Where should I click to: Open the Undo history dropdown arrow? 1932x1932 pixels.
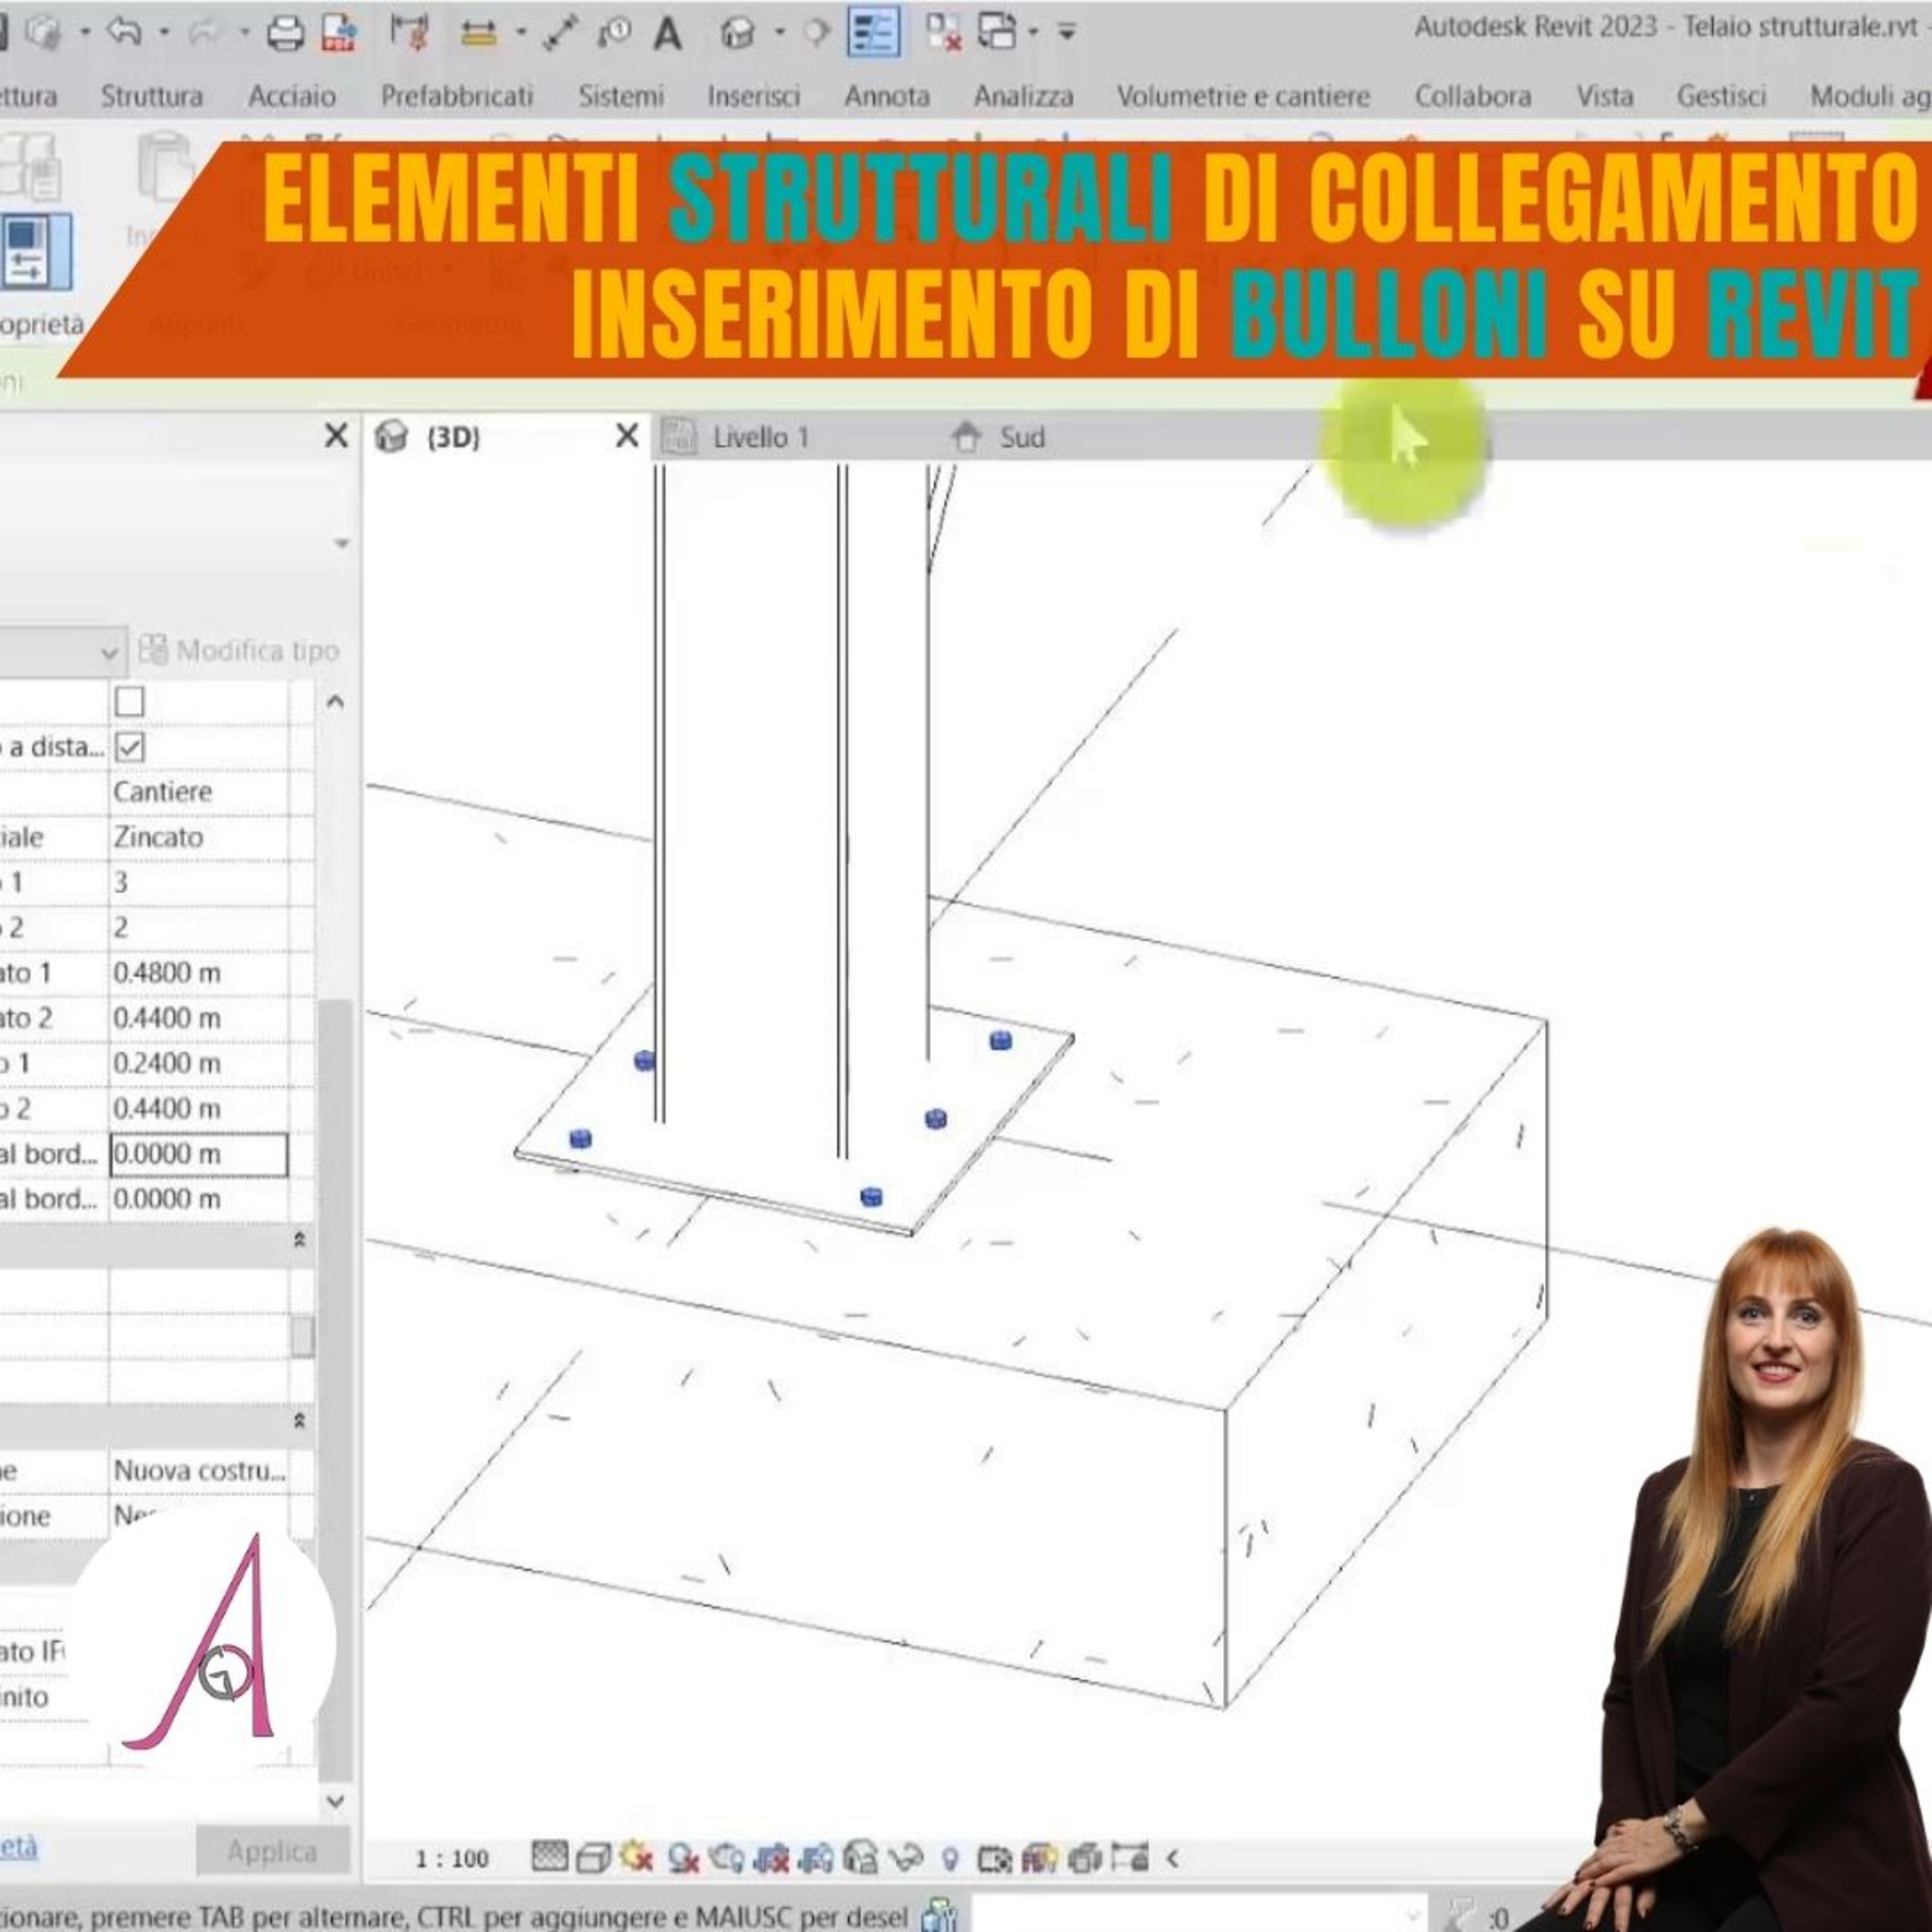164,33
